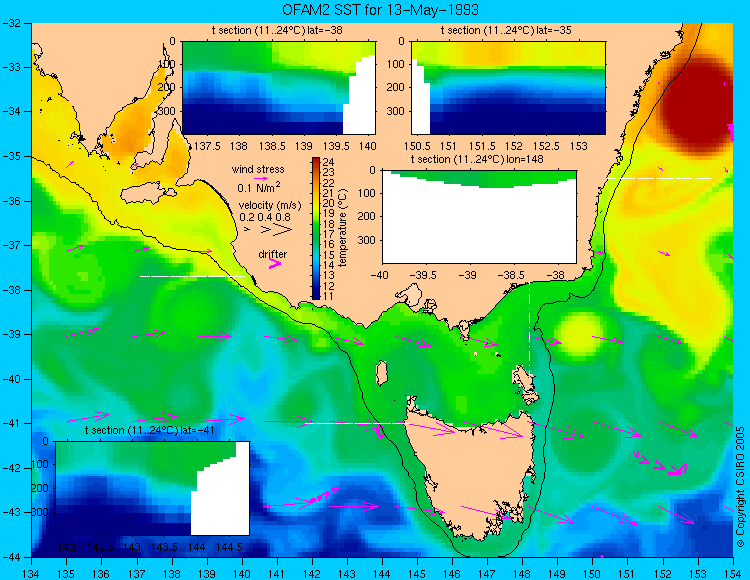Click the 154 longitude axis label
Viewport: 750px width, 580px height.
pos(733,574)
